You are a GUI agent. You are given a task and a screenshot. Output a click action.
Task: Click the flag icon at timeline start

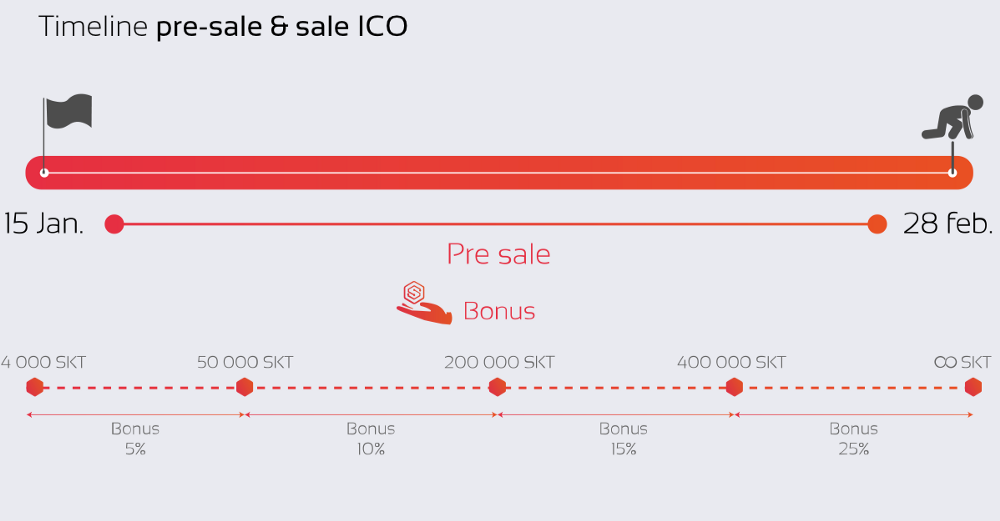69,112
